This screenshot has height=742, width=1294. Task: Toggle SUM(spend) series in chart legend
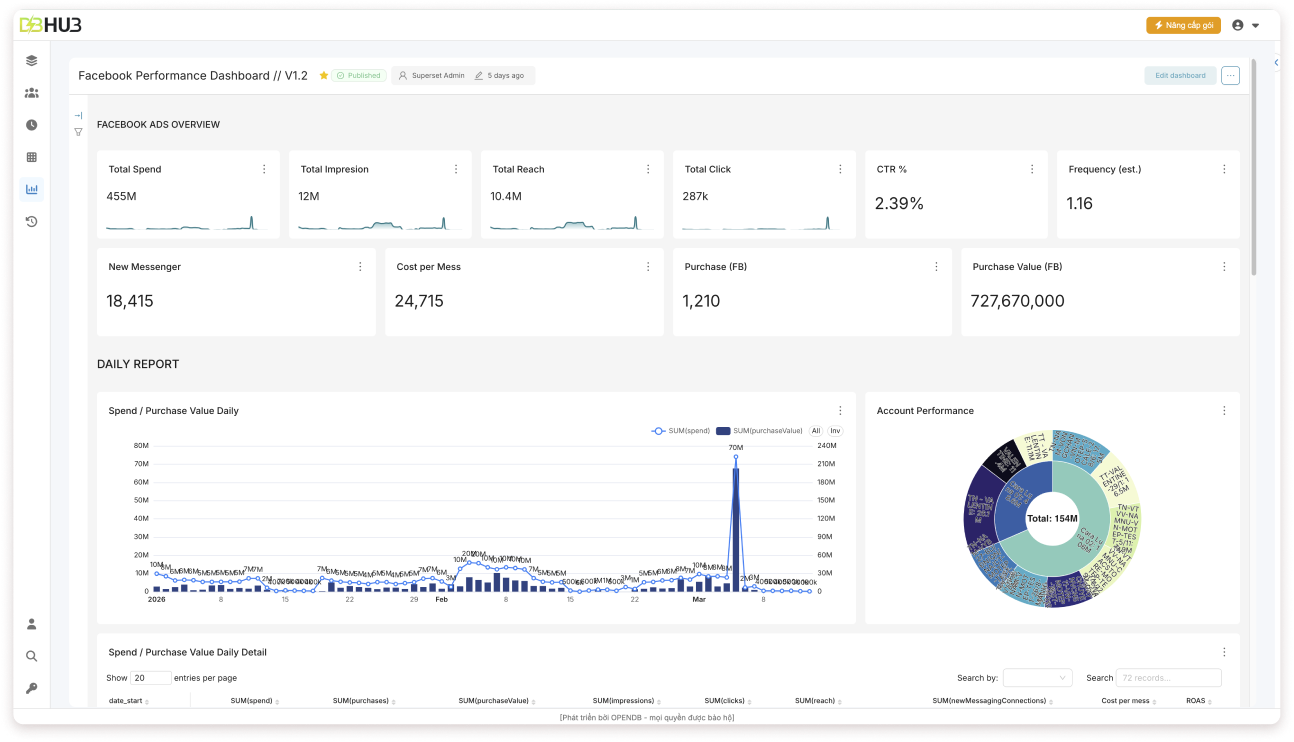pyautogui.click(x=681, y=431)
